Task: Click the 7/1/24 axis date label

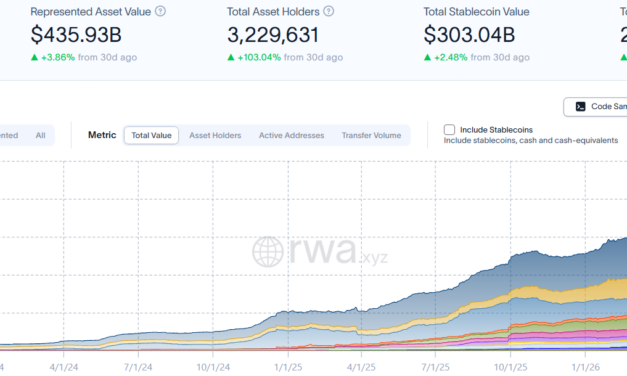Action: (x=138, y=367)
